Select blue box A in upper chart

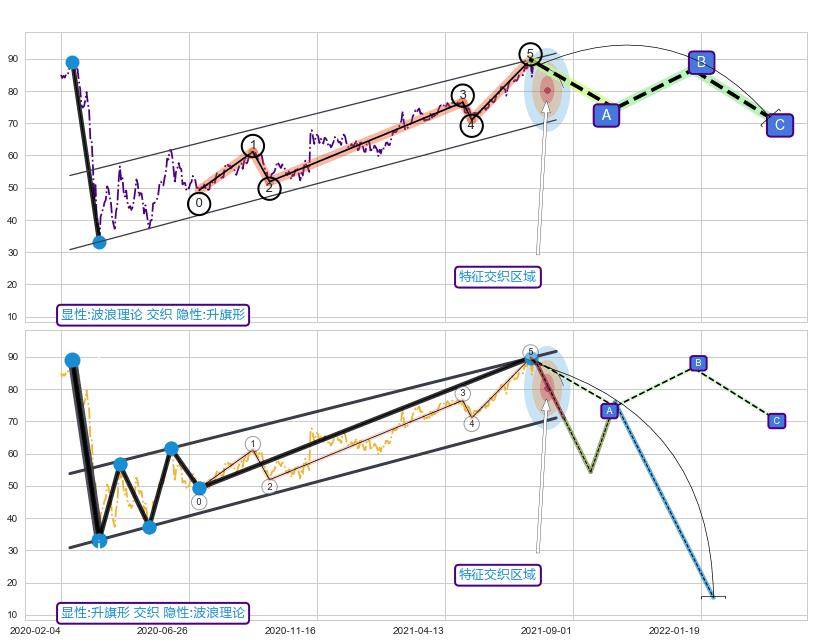[605, 115]
